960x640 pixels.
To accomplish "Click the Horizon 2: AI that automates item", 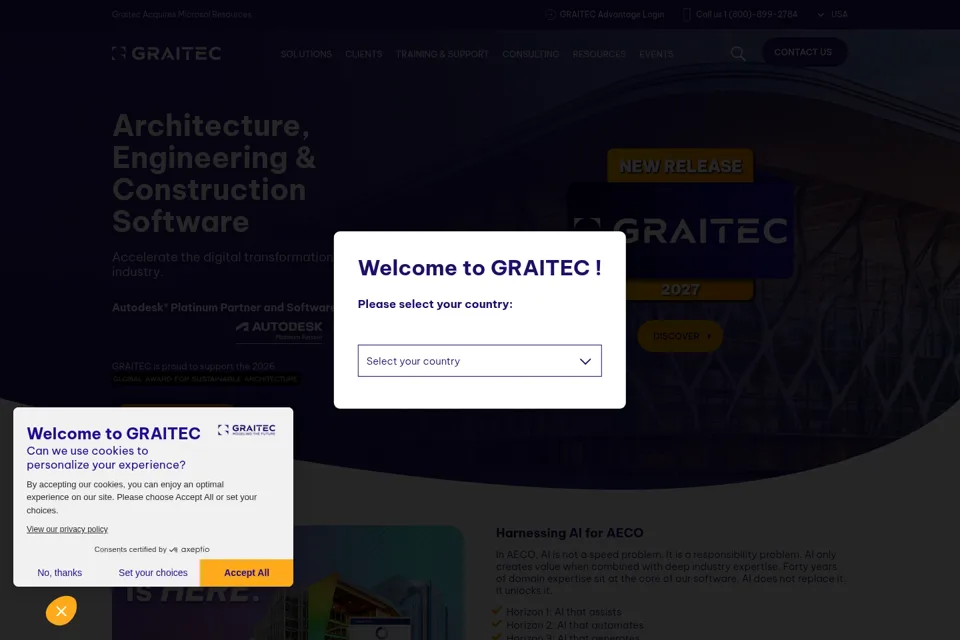I will click(574, 625).
